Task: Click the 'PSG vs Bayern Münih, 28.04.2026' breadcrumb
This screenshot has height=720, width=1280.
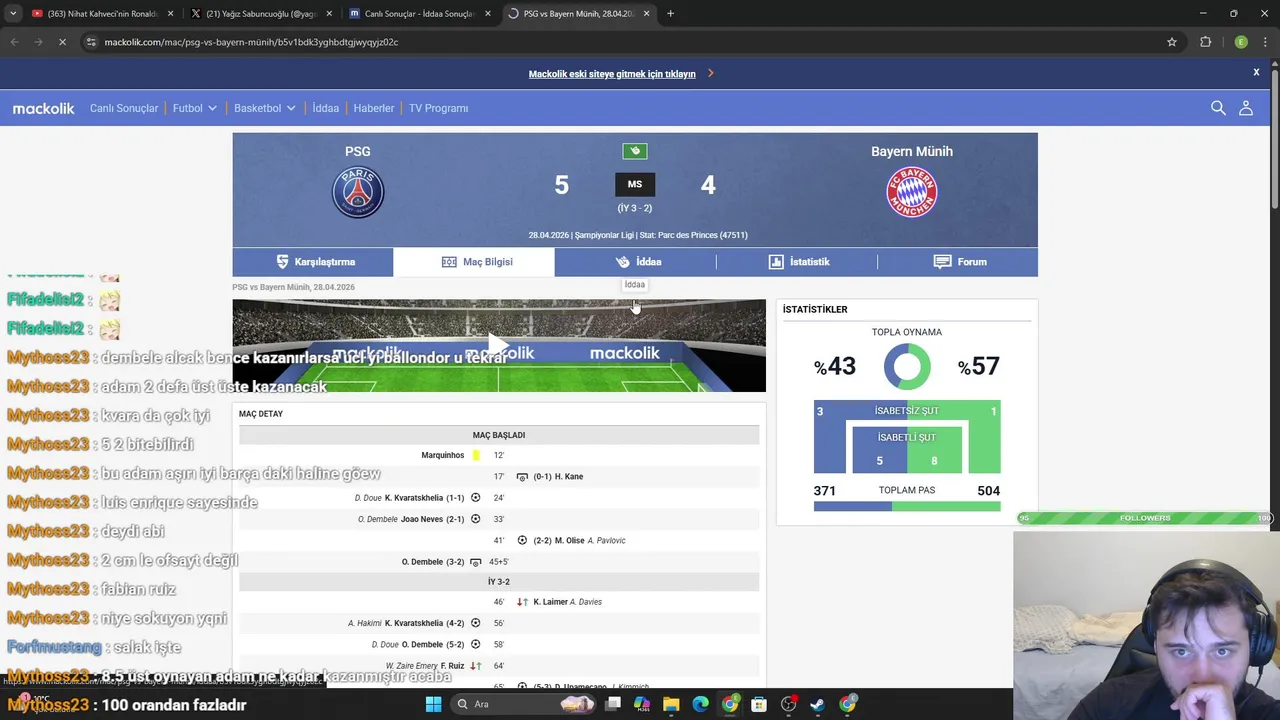Action: pos(293,287)
